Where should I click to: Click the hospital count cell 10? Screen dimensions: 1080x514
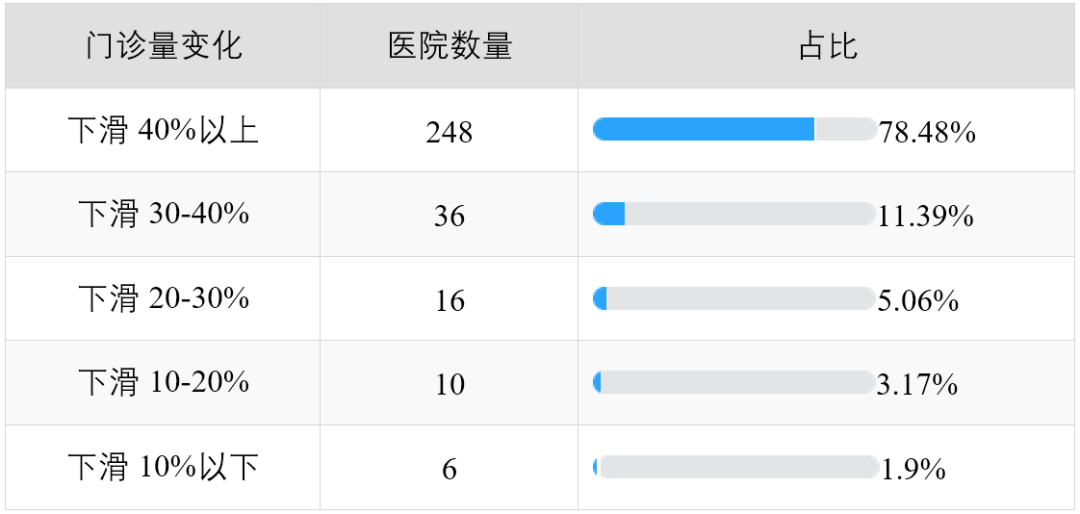pos(449,384)
